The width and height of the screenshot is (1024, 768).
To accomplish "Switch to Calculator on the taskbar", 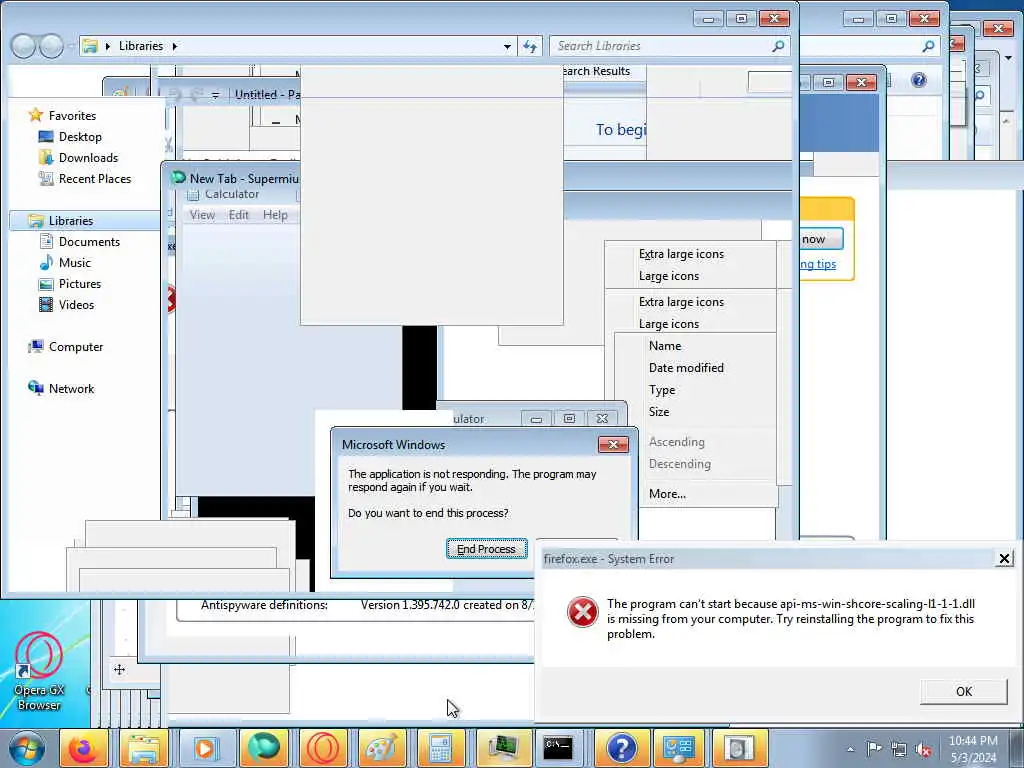I will [x=441, y=748].
